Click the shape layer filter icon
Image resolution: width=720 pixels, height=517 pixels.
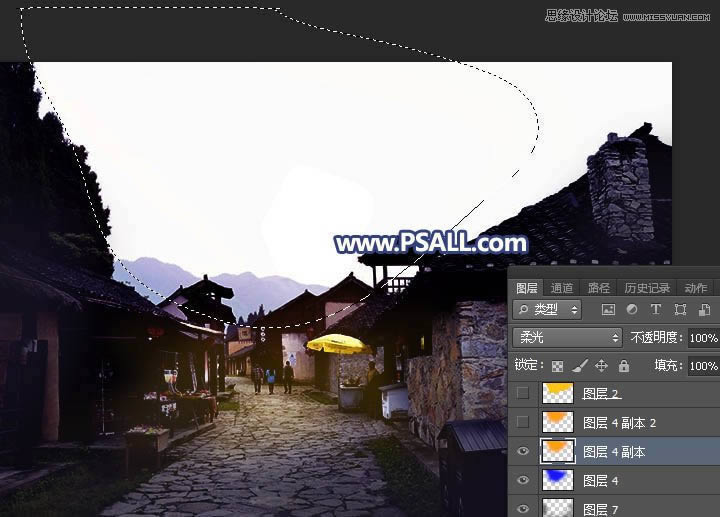[x=680, y=310]
